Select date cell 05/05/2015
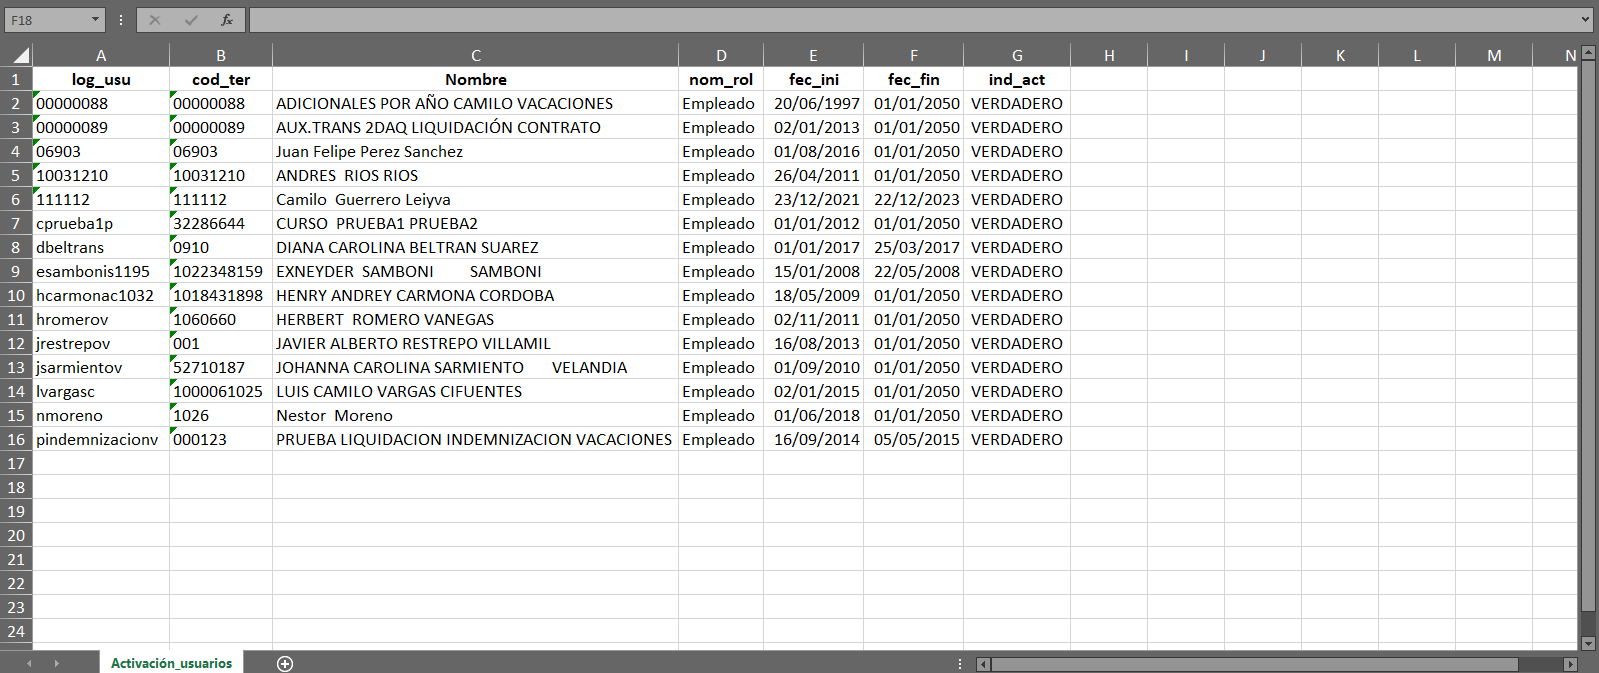1599x673 pixels. tap(914, 439)
